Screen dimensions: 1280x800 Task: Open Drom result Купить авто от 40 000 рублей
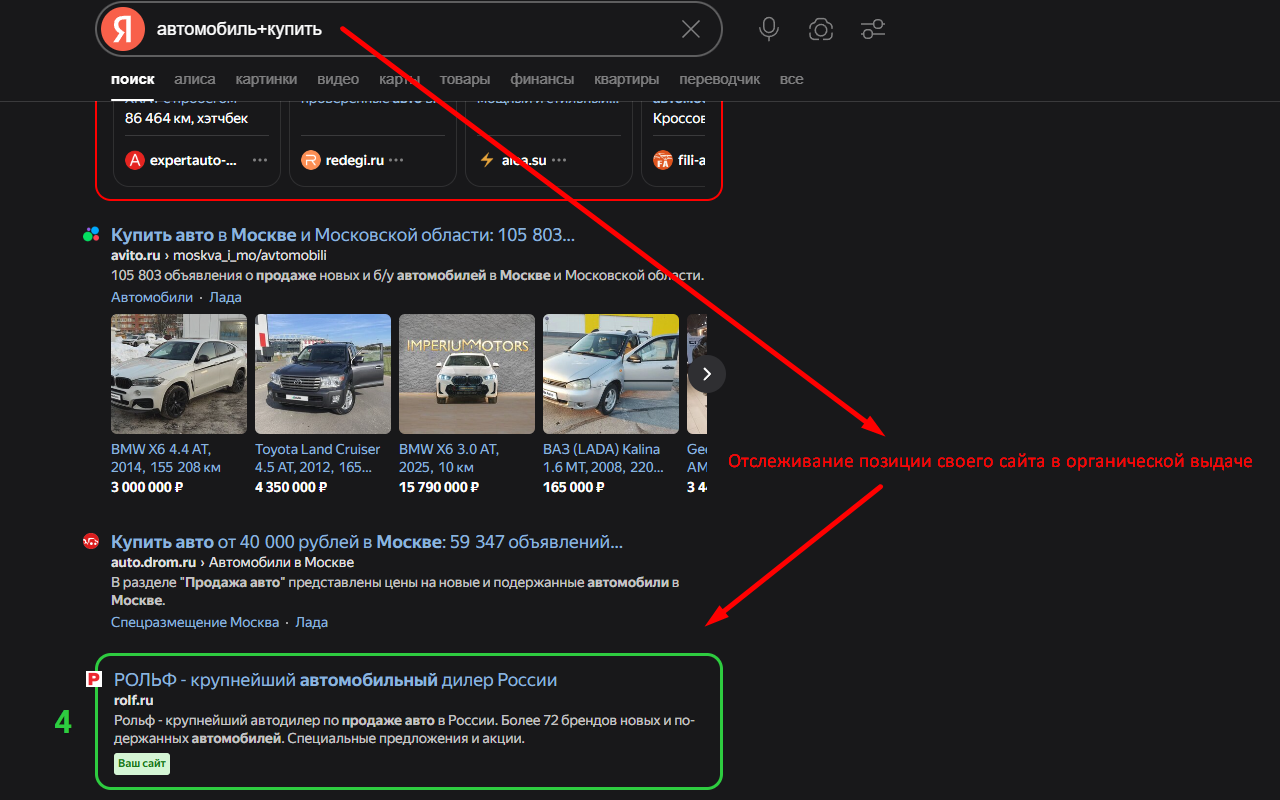point(367,542)
